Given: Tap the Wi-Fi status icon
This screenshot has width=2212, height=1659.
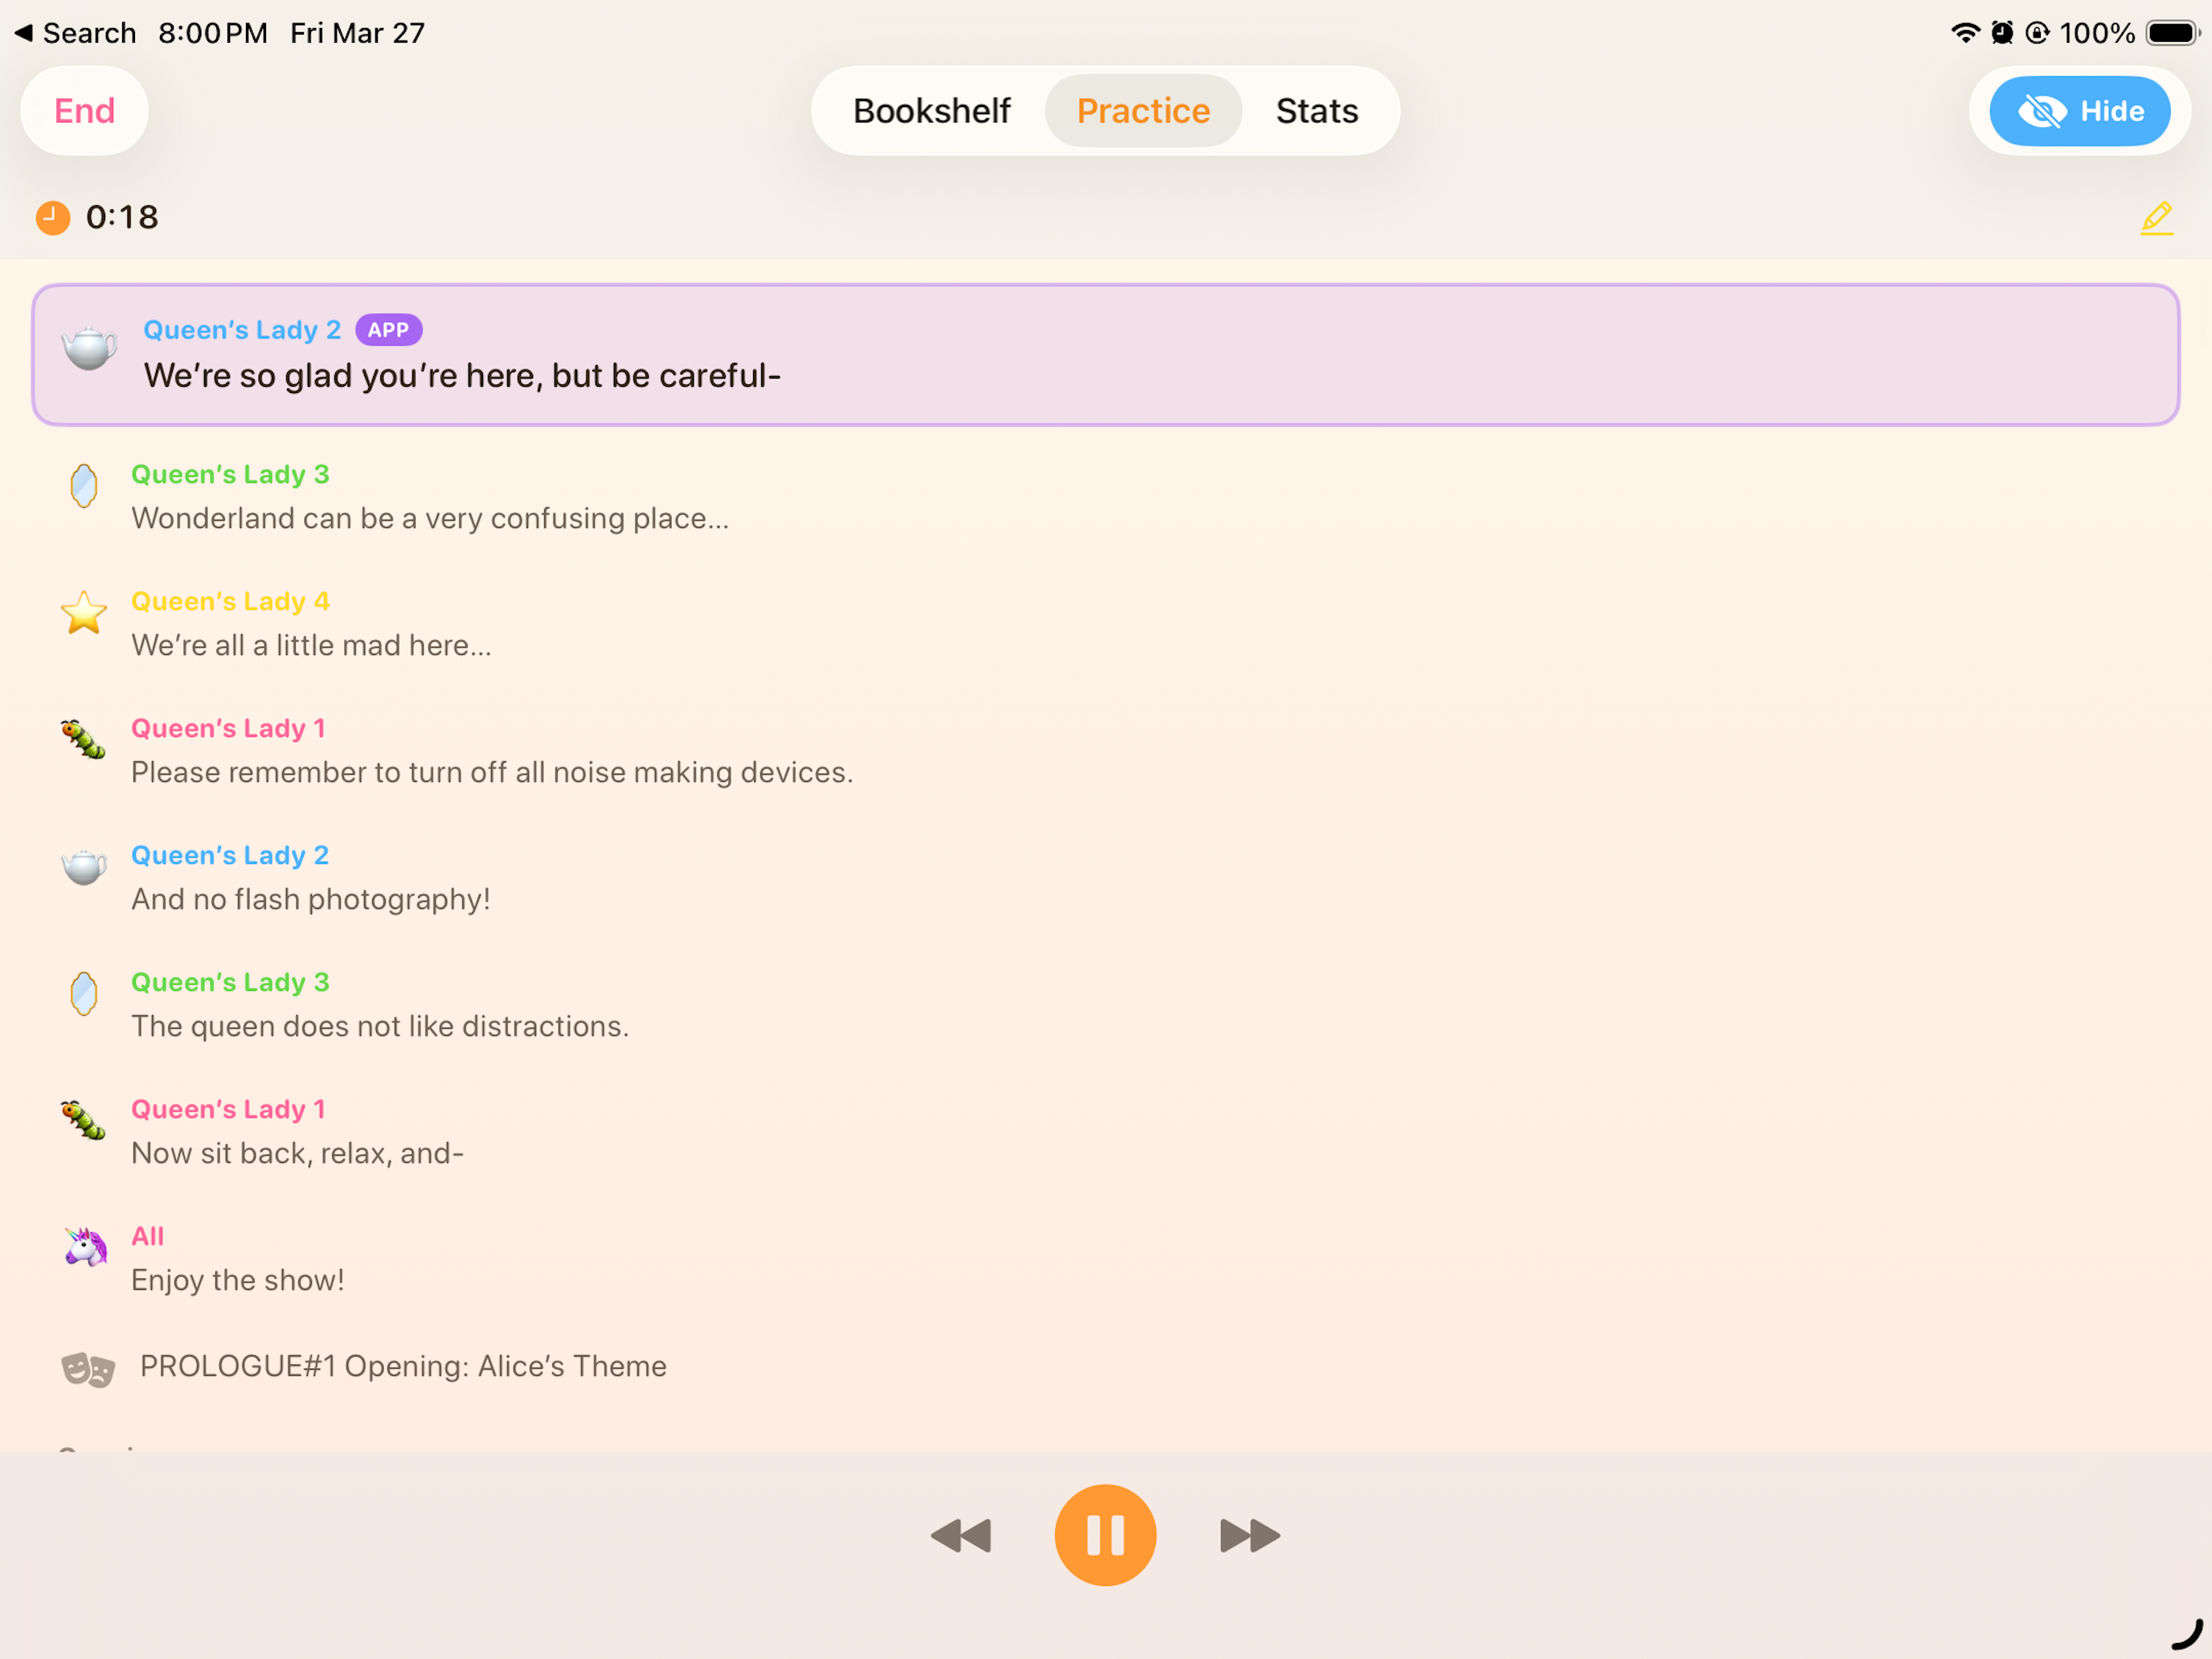Looking at the screenshot, I should (1965, 33).
